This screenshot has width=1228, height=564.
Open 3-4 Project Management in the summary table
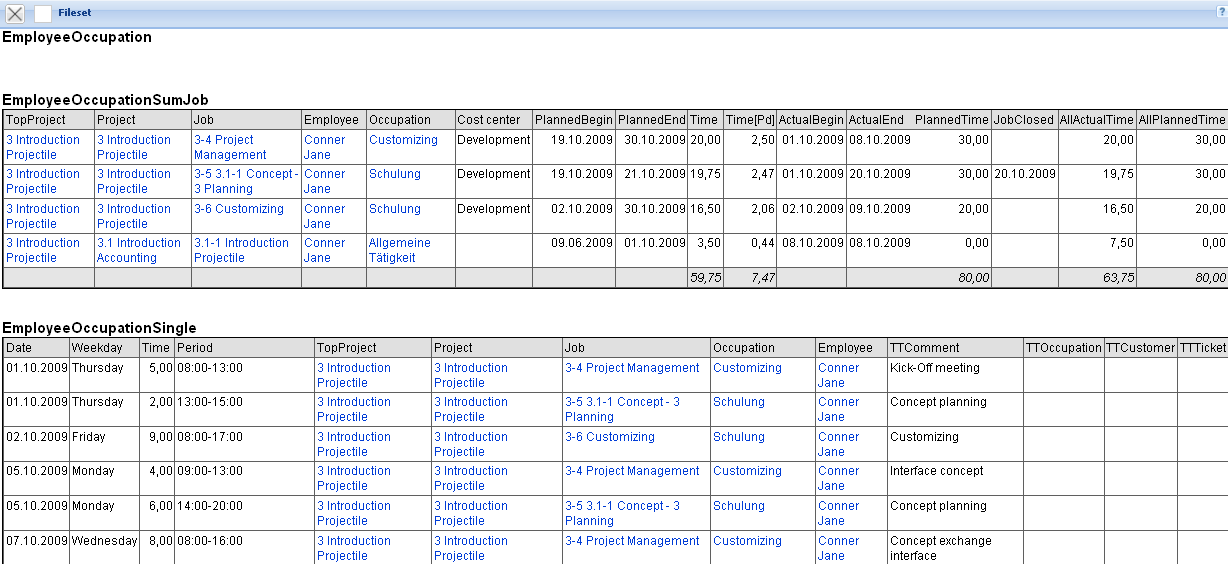230,147
